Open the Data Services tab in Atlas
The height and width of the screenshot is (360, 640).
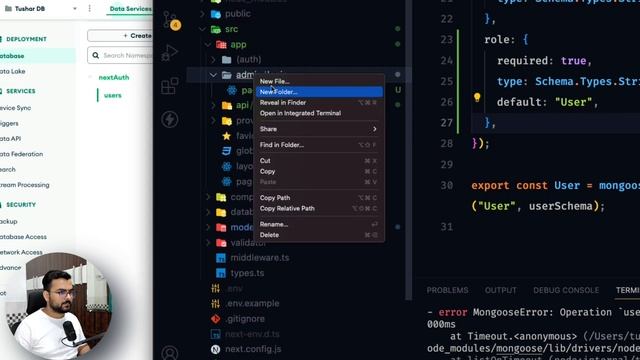[130, 9]
